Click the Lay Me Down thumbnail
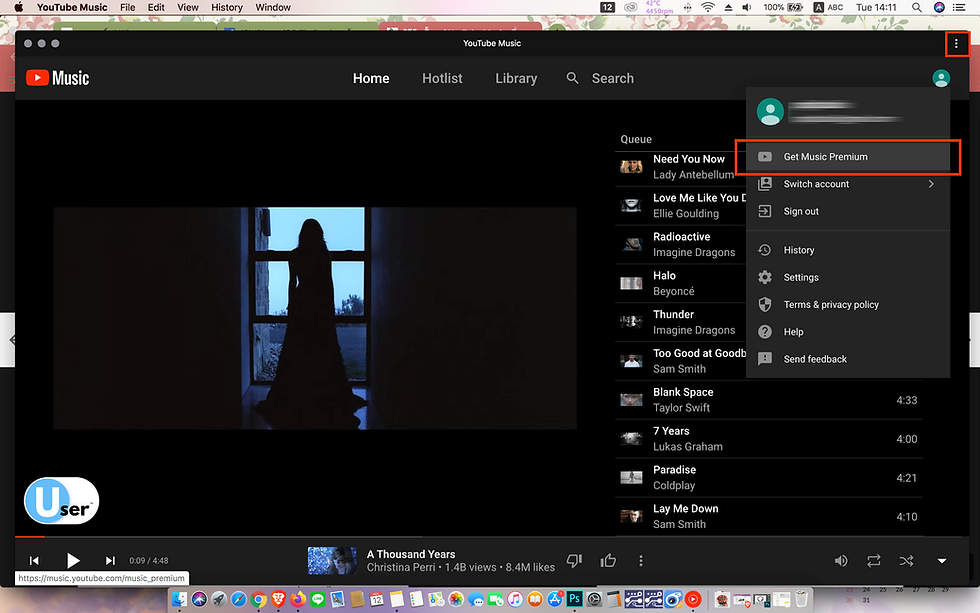Screen dimensions: 980x613 [631, 516]
